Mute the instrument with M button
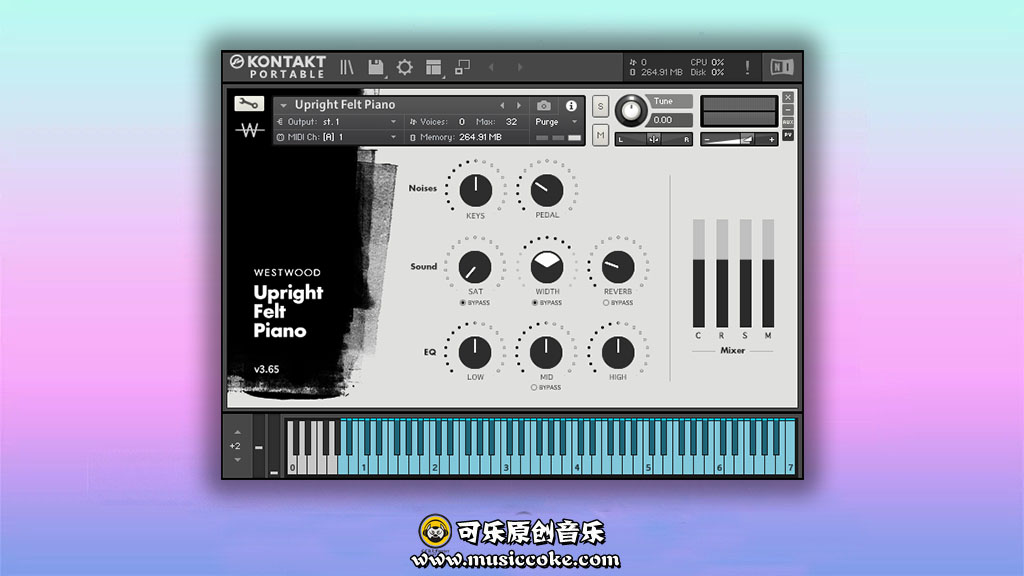The image size is (1024, 576). coord(600,135)
